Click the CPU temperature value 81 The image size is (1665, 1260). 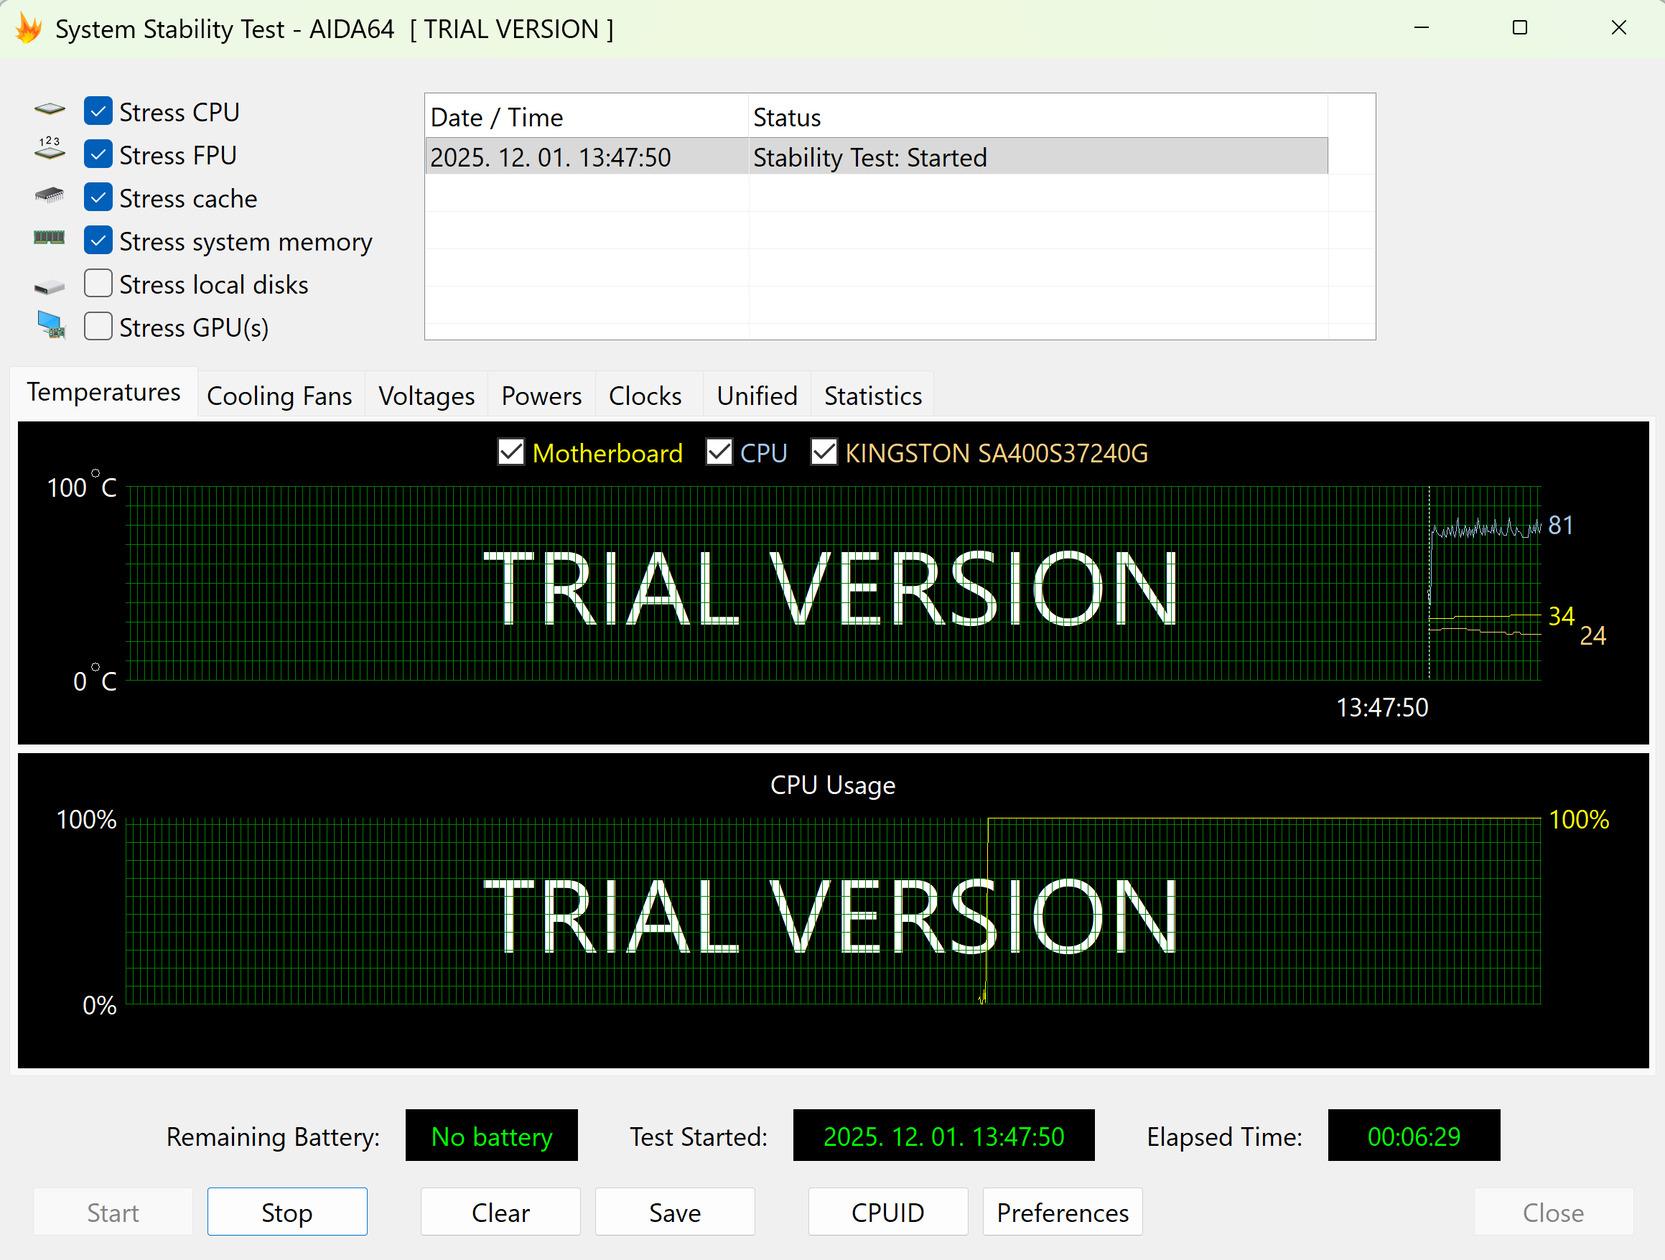tap(1561, 526)
